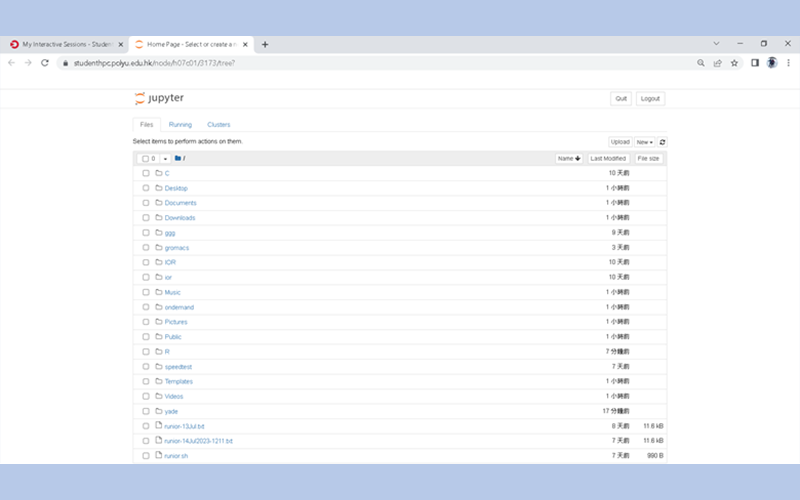Open the tab search chevron in Chrome

(x=716, y=44)
